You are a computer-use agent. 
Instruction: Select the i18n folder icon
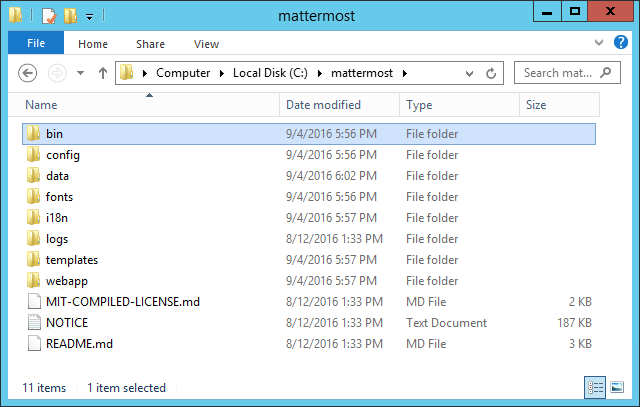33,218
